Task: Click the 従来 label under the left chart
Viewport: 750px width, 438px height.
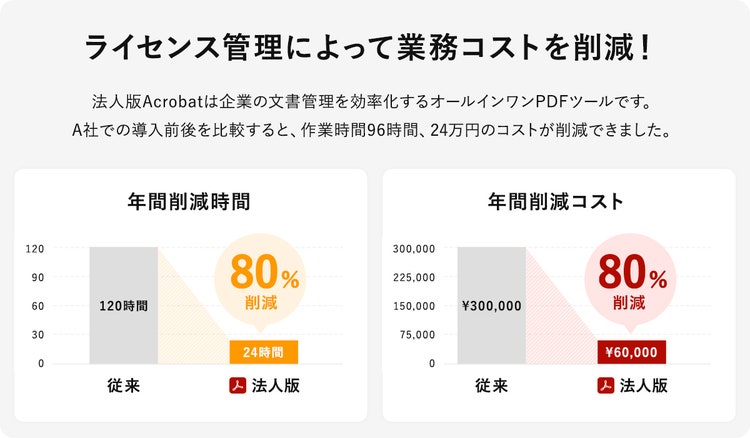Action: pyautogui.click(x=123, y=386)
